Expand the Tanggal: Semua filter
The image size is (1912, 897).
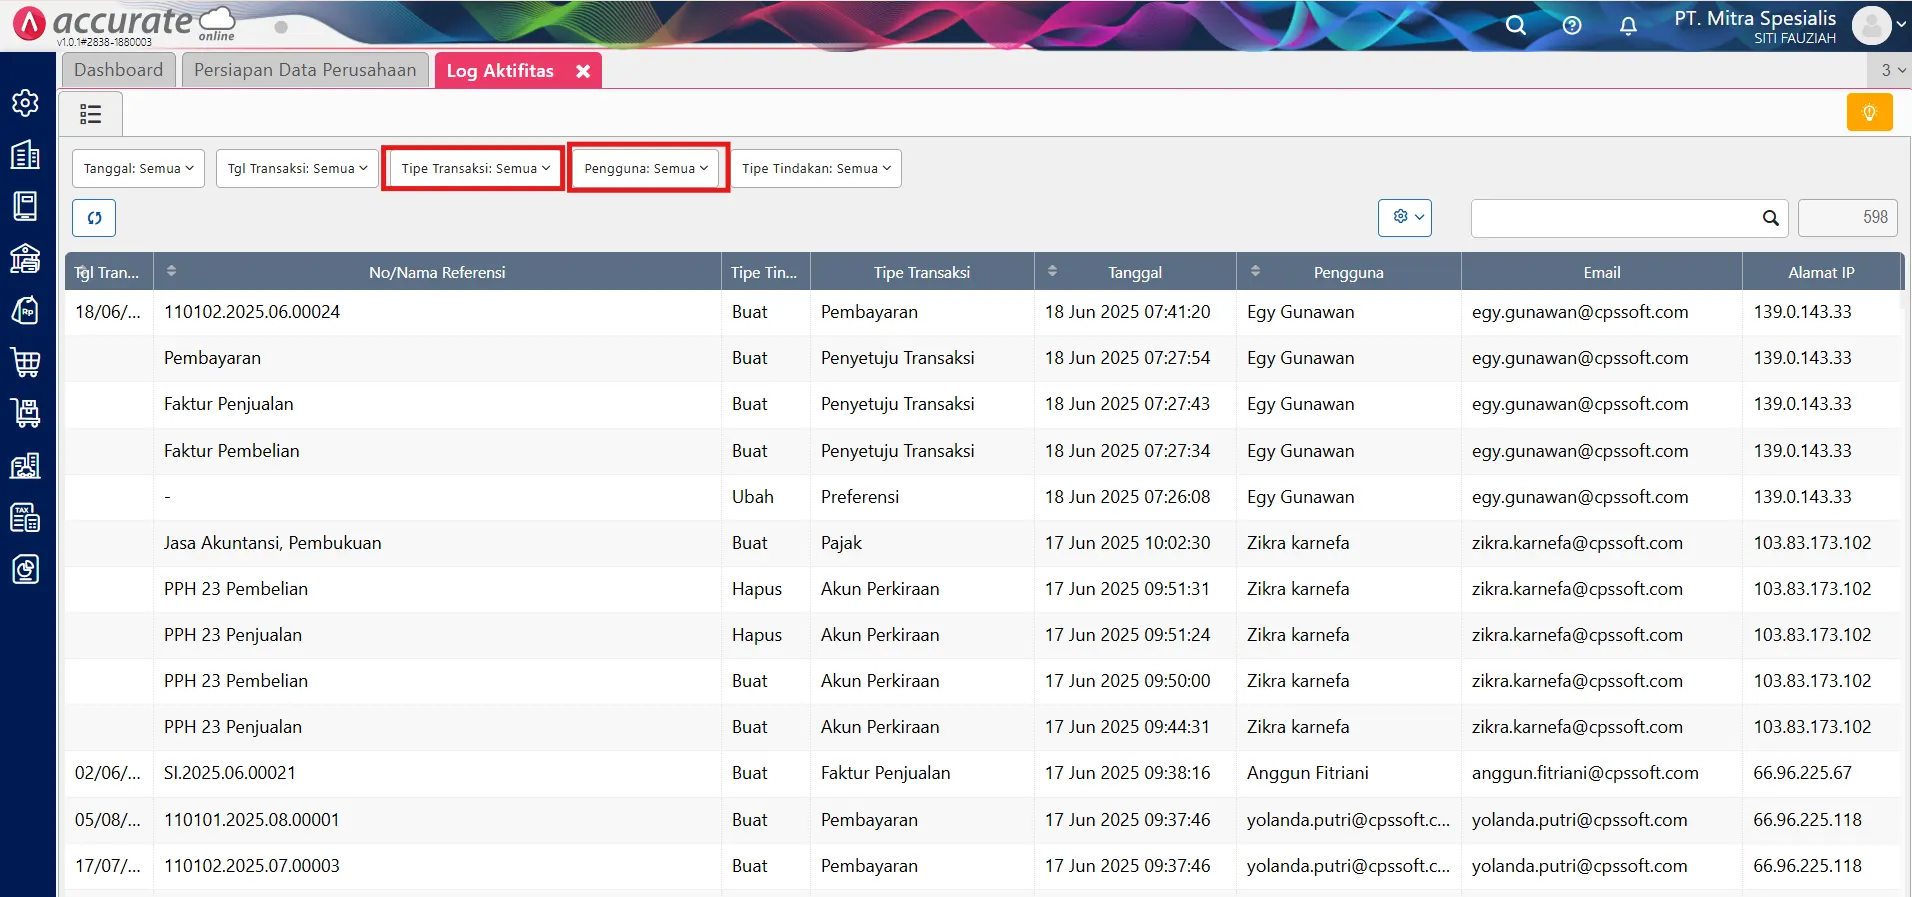click(138, 169)
